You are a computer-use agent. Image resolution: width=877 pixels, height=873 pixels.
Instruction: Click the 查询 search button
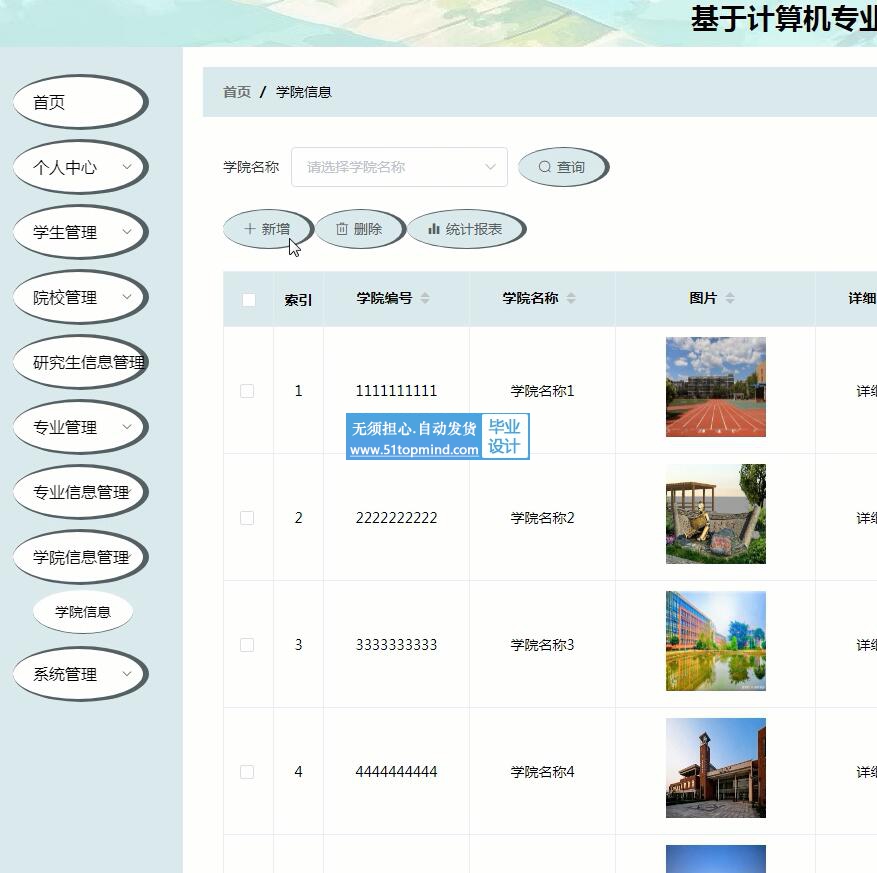pos(563,167)
